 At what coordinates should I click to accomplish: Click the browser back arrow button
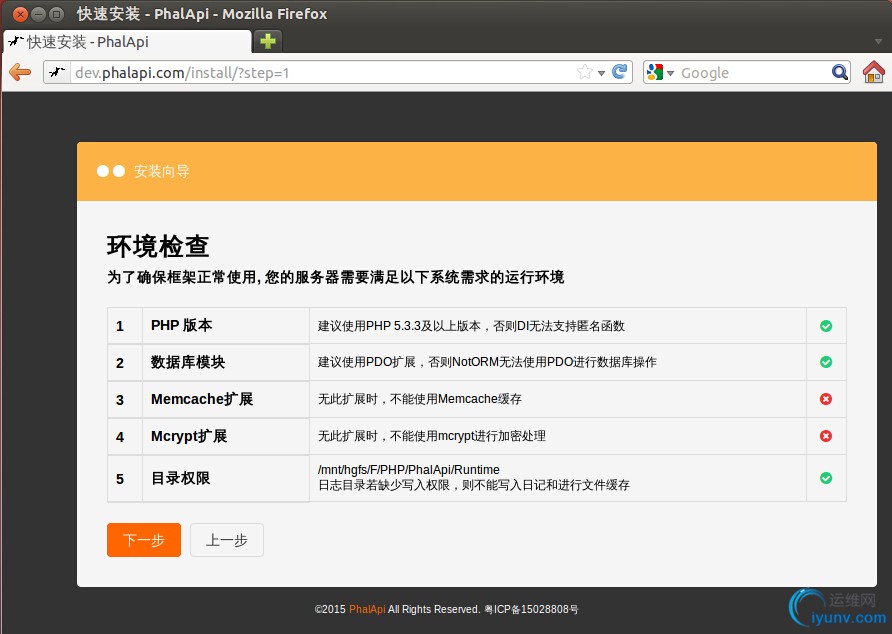click(20, 72)
